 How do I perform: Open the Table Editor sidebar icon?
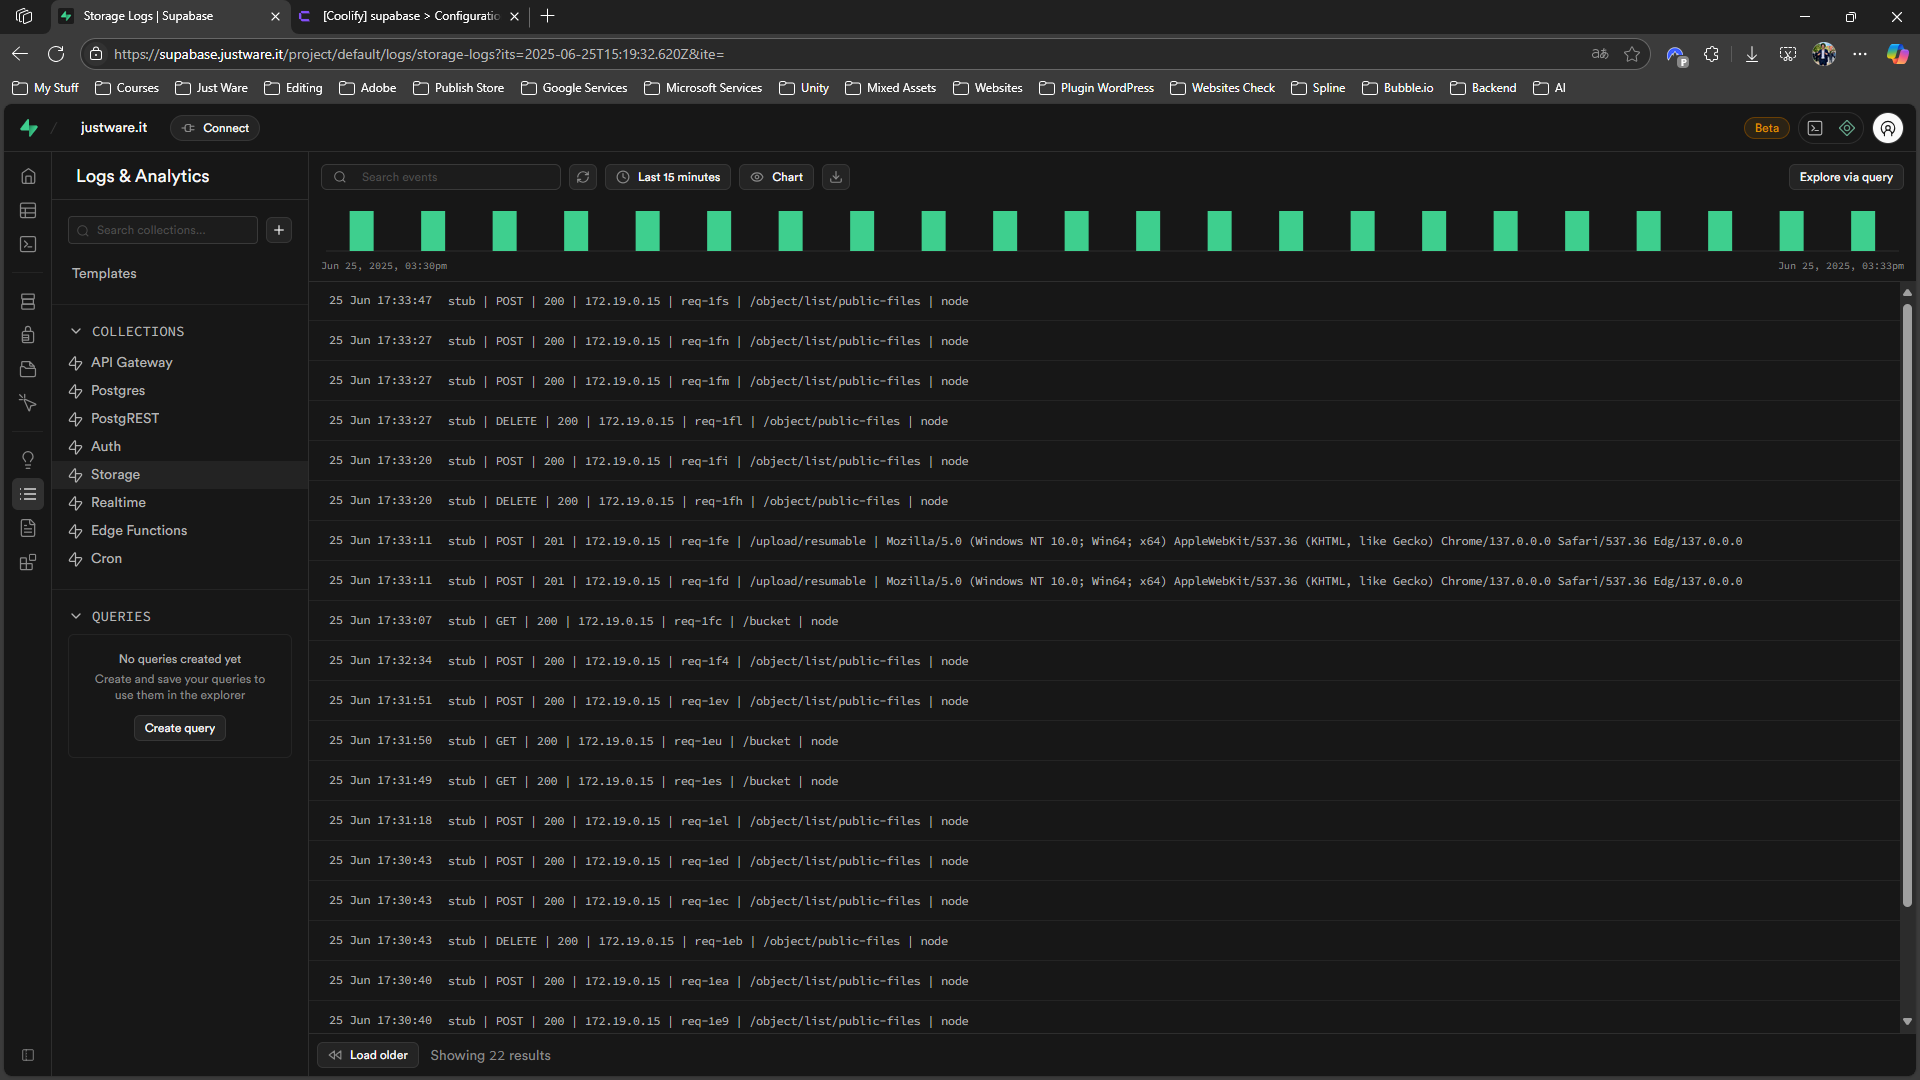tap(27, 210)
